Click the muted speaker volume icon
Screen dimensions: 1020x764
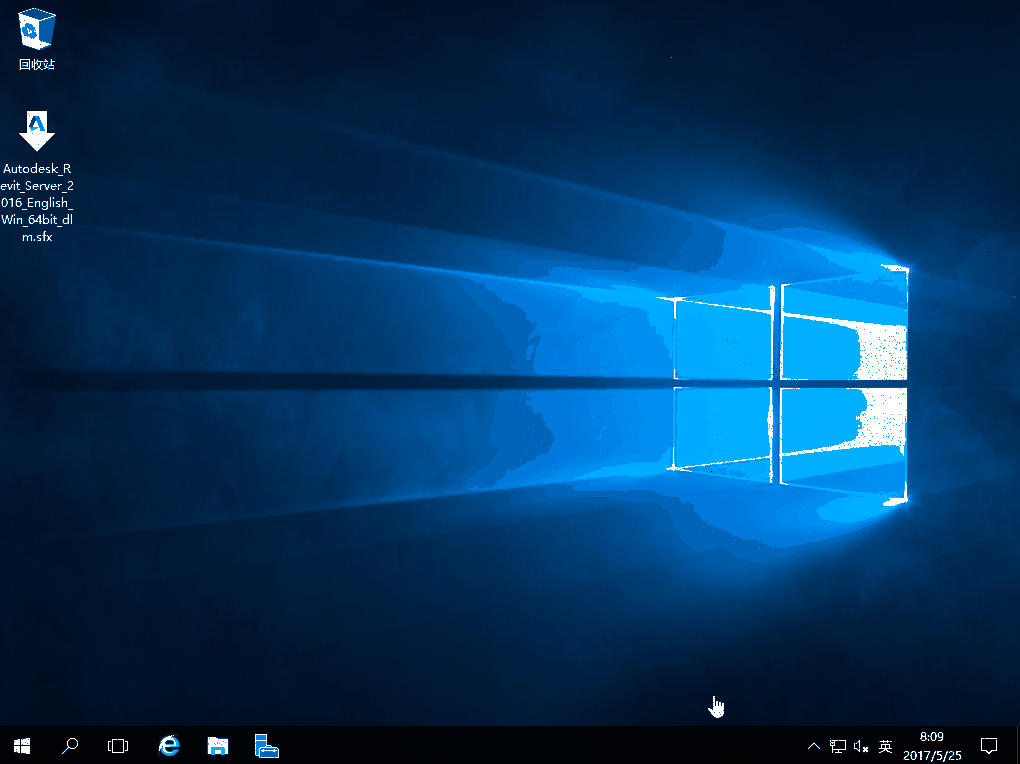861,746
